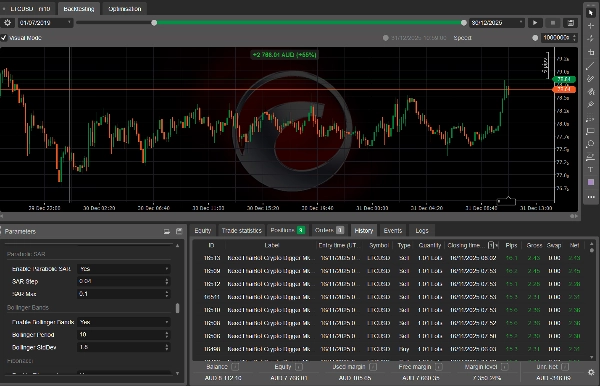Image resolution: width=600 pixels, height=386 pixels.
Task: Open more drawing tools ellipsis menu
Action: pyautogui.click(x=591, y=197)
